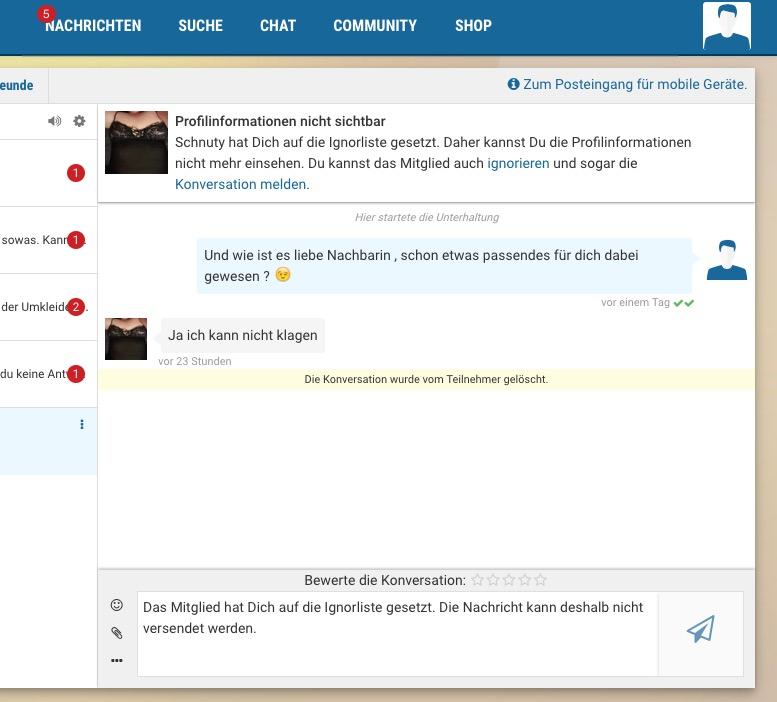
Task: Click Schnuty's profile picture in header panel
Action: (x=136, y=142)
